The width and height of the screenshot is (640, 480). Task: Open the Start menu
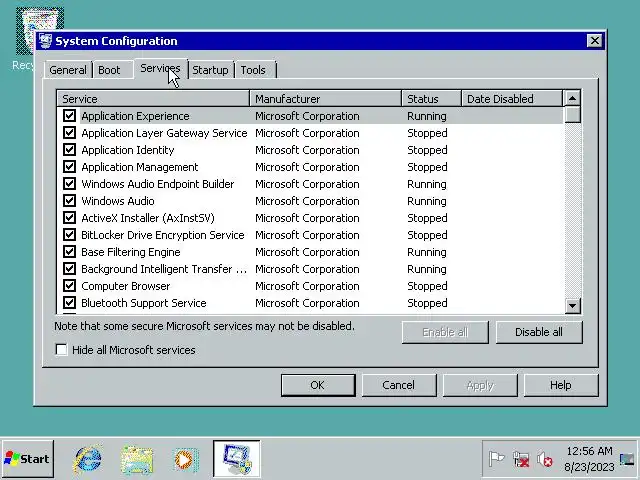(x=27, y=459)
